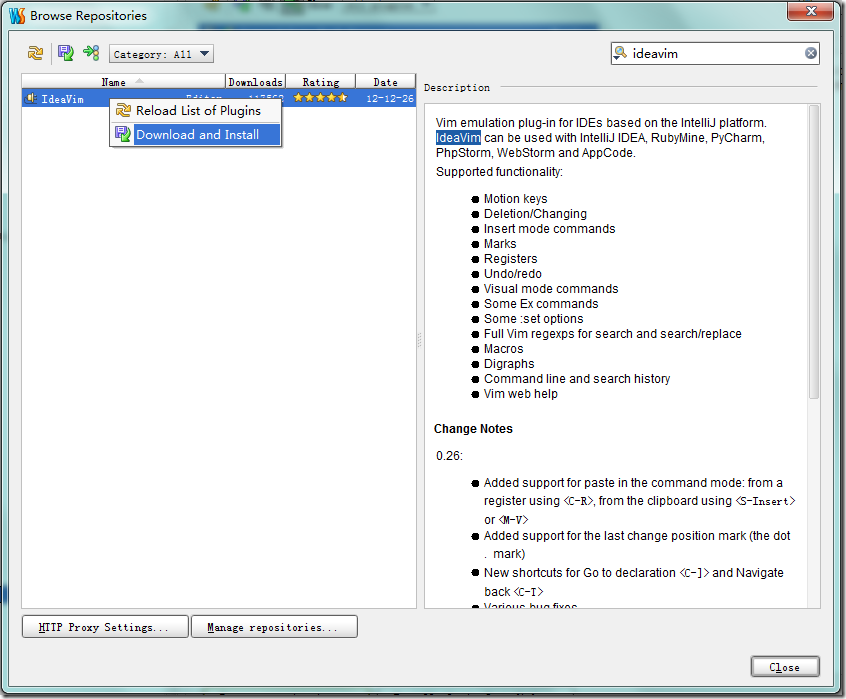Click the '0.26:' version text
This screenshot has height=699, width=846.
(x=449, y=456)
